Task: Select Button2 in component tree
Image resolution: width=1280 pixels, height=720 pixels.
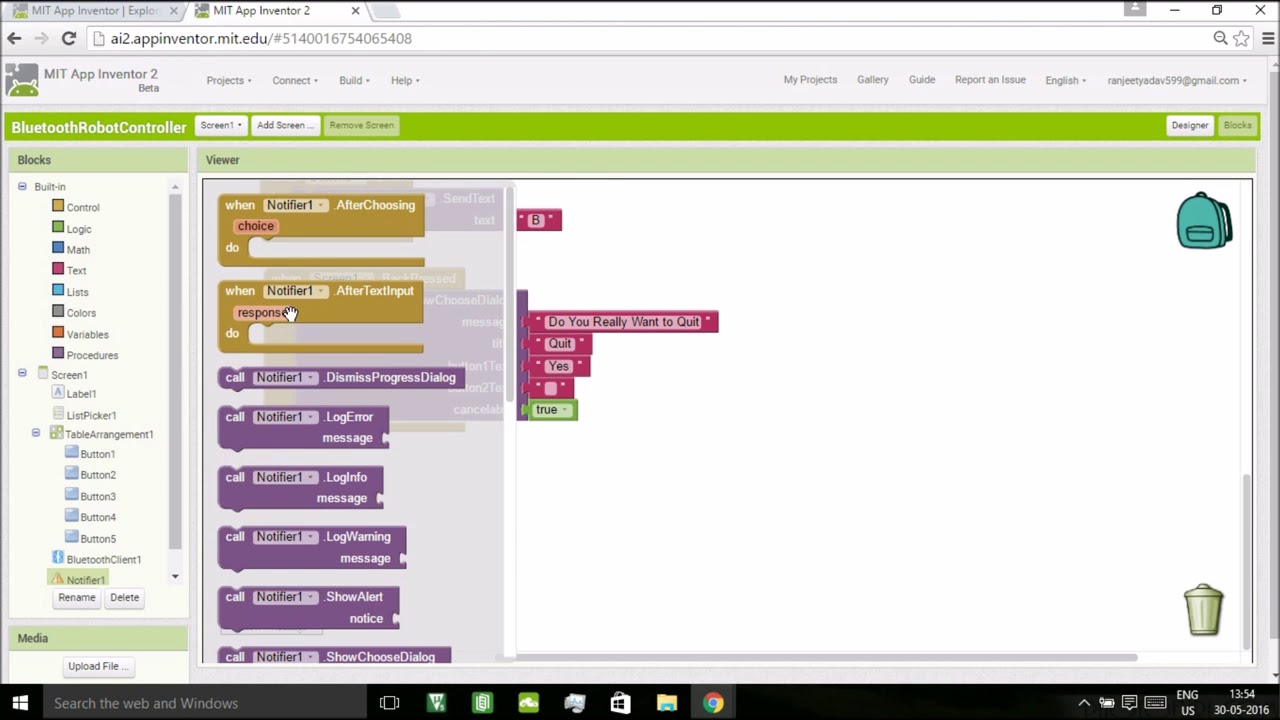Action: click(97, 475)
